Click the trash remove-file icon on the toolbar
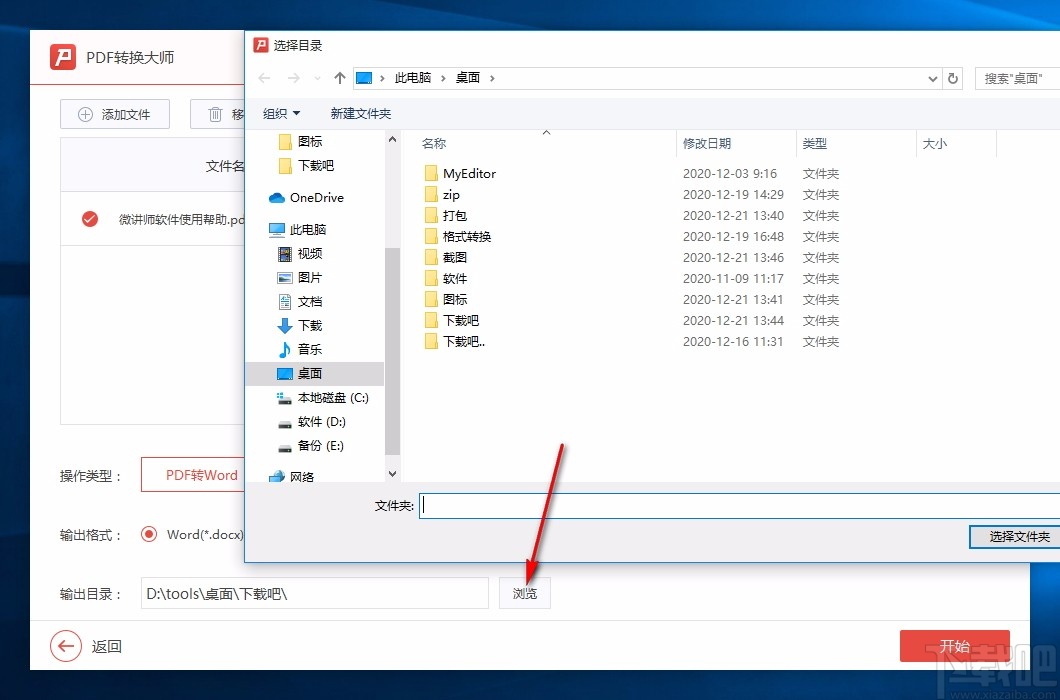Viewport: 1060px width, 700px height. pyautogui.click(x=215, y=113)
